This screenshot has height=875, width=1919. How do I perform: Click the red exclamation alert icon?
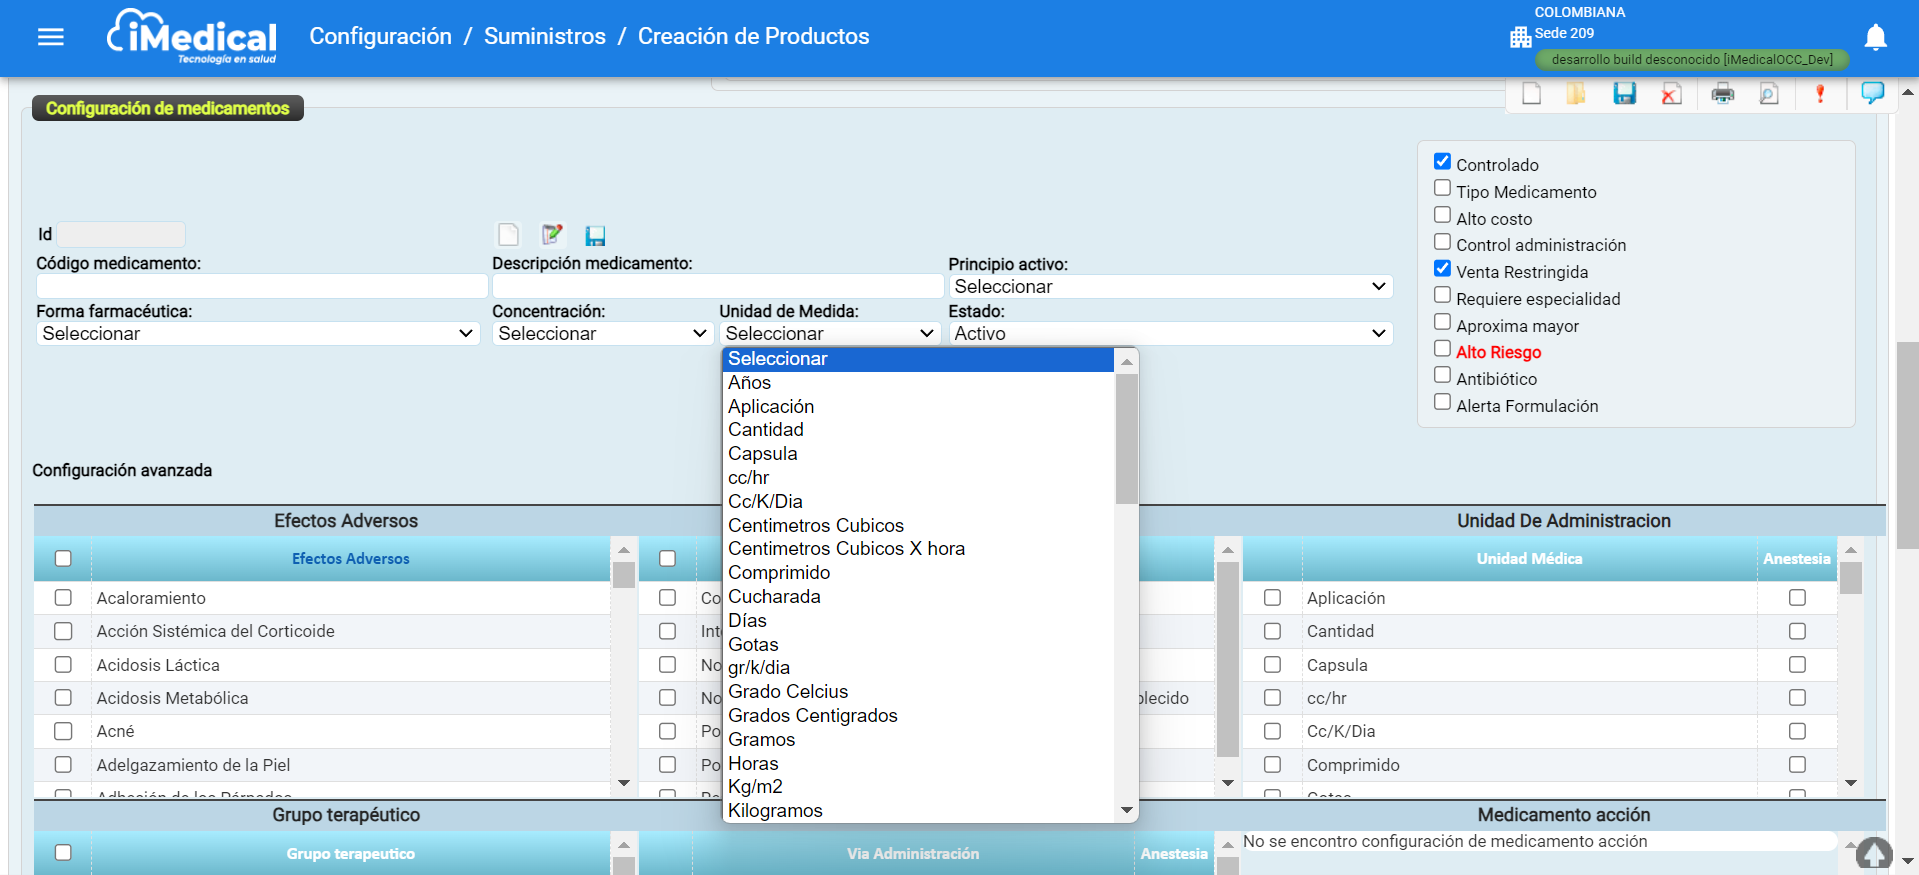[x=1819, y=94]
